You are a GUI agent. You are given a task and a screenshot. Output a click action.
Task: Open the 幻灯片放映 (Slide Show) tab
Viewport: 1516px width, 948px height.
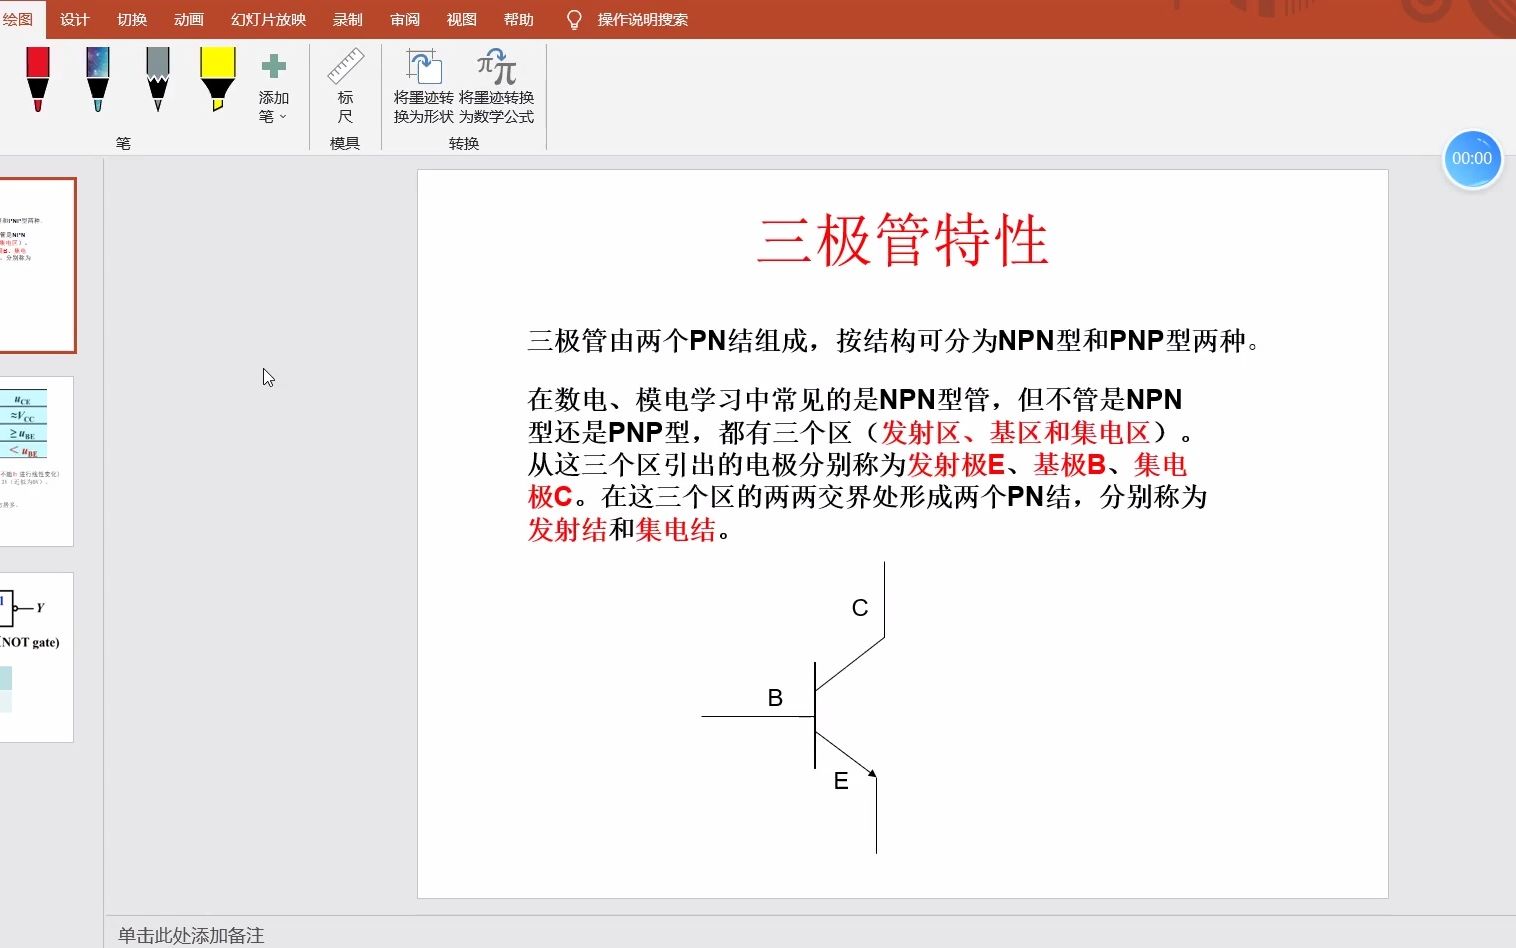(x=268, y=19)
